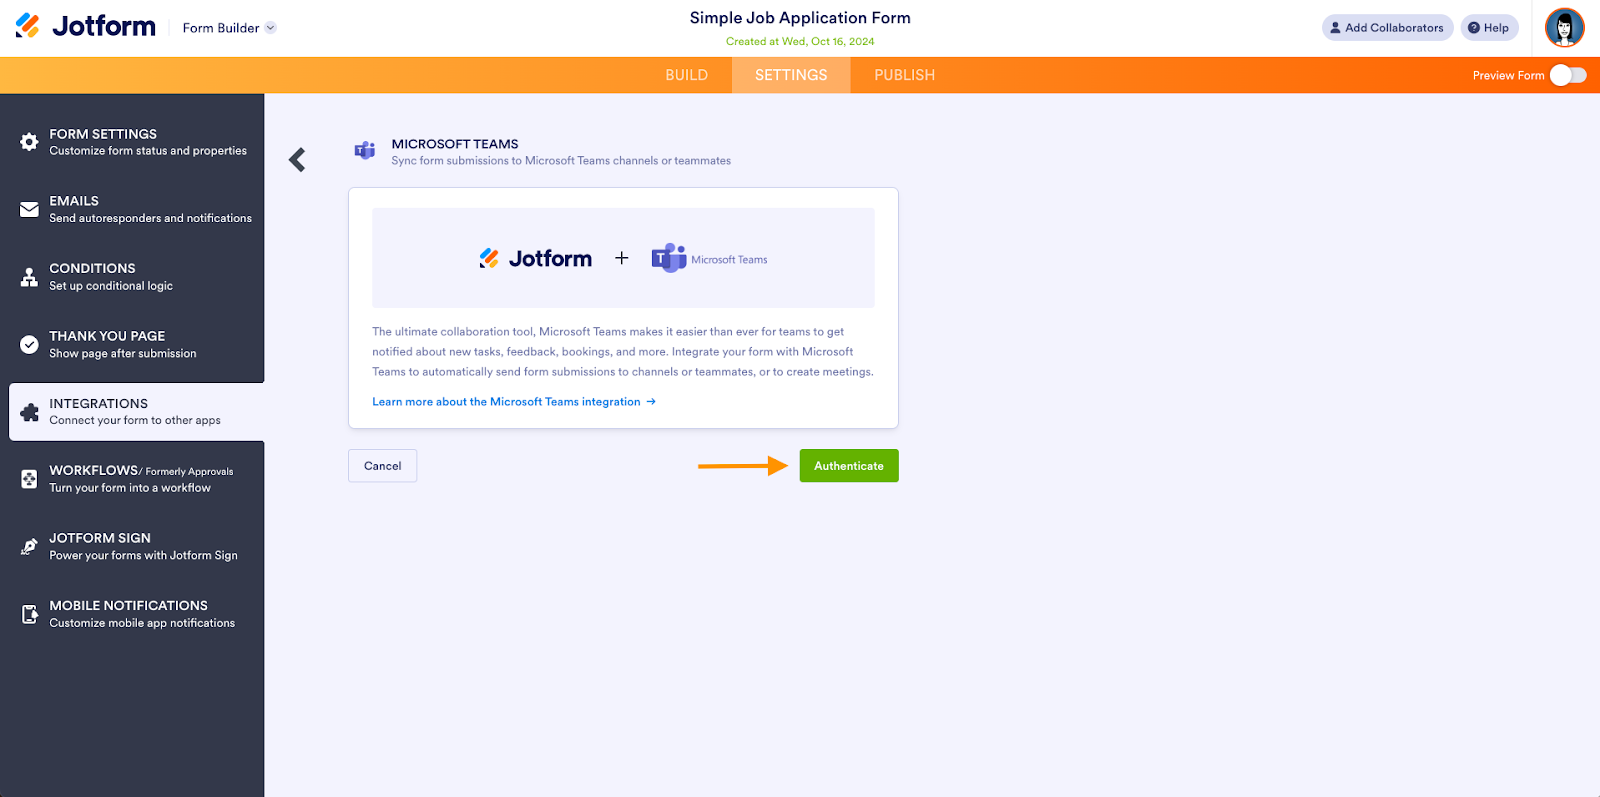This screenshot has width=1600, height=797.
Task: Click the green Authenticate button
Action: (x=849, y=466)
